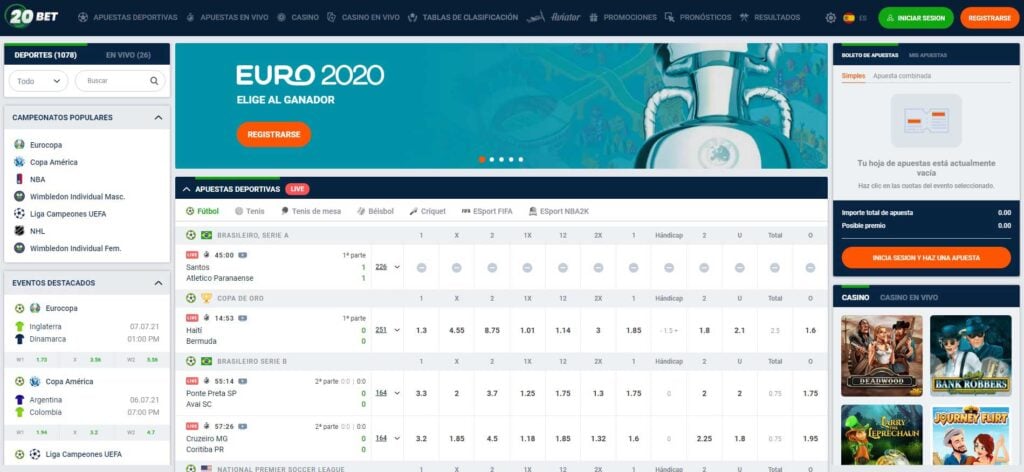The image size is (1024, 472).
Task: Select Coritiba PR win odds 4.5
Action: point(492,439)
